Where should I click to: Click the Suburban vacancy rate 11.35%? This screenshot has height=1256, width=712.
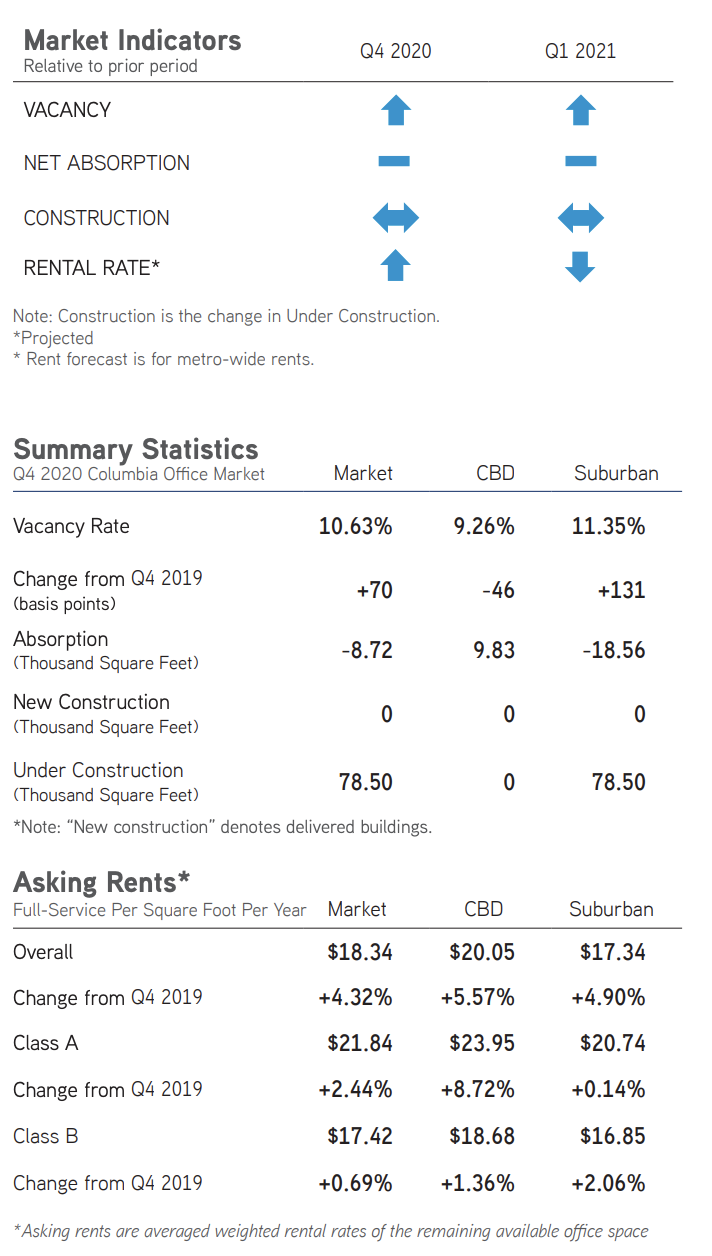608,526
